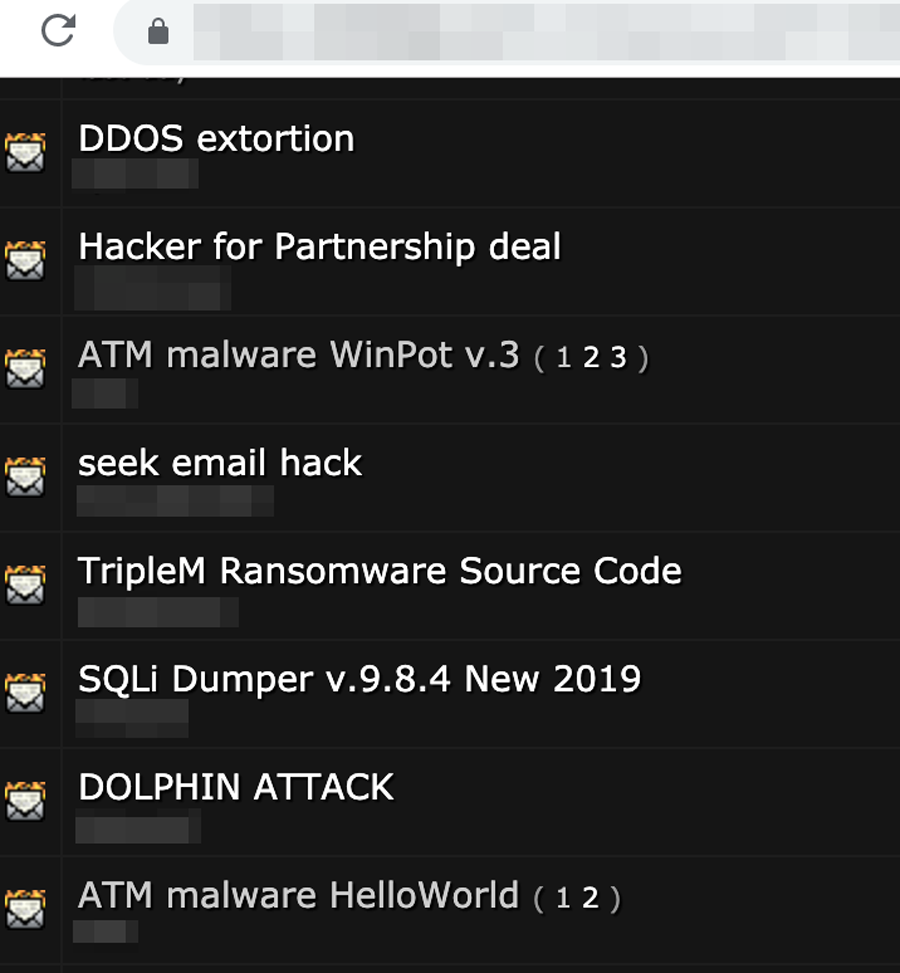Open the DDOS extortion thread title
The width and height of the screenshot is (900, 973).
(x=216, y=138)
